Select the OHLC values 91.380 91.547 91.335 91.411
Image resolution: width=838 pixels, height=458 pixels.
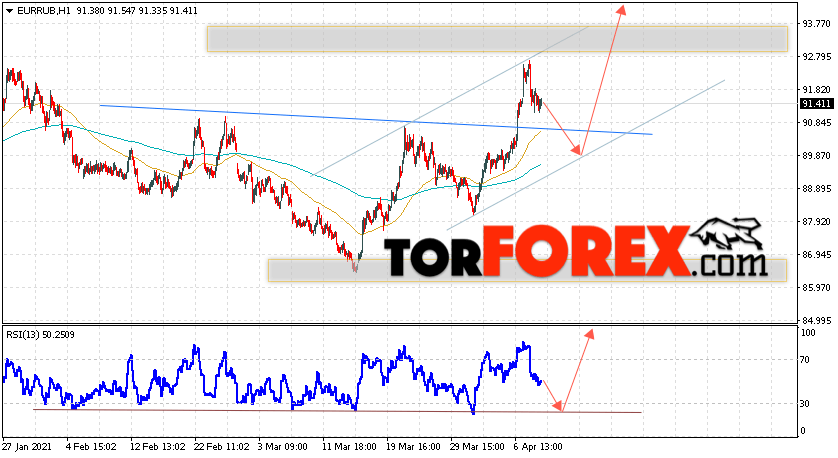(137, 11)
